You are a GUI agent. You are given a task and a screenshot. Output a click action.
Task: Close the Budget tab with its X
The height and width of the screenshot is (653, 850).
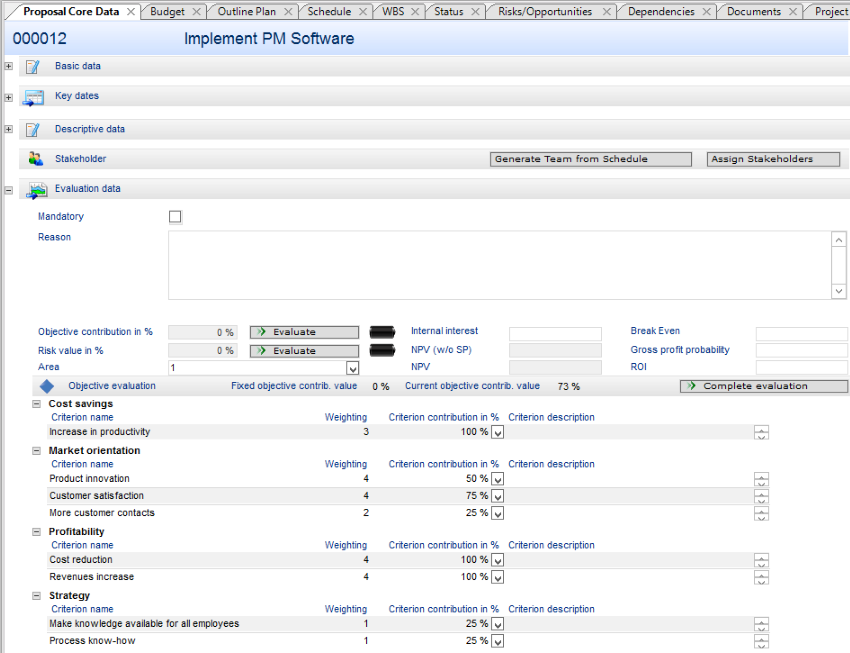click(196, 12)
